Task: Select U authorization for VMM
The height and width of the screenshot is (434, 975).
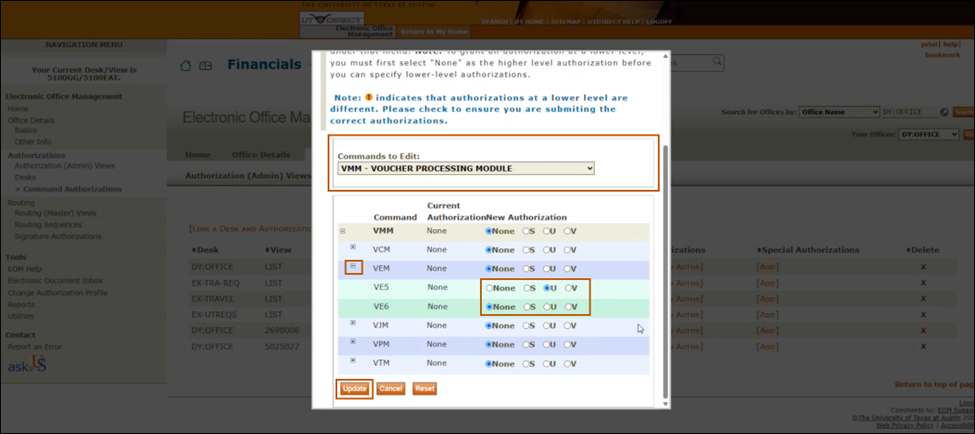Action: pos(547,231)
